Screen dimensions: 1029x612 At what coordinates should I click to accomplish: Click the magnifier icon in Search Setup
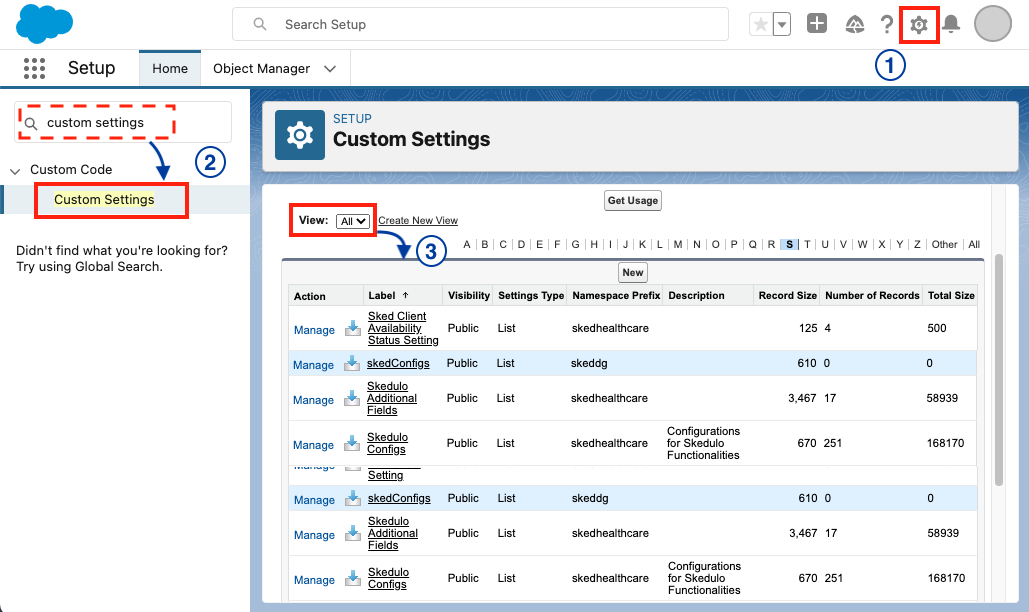coord(260,24)
